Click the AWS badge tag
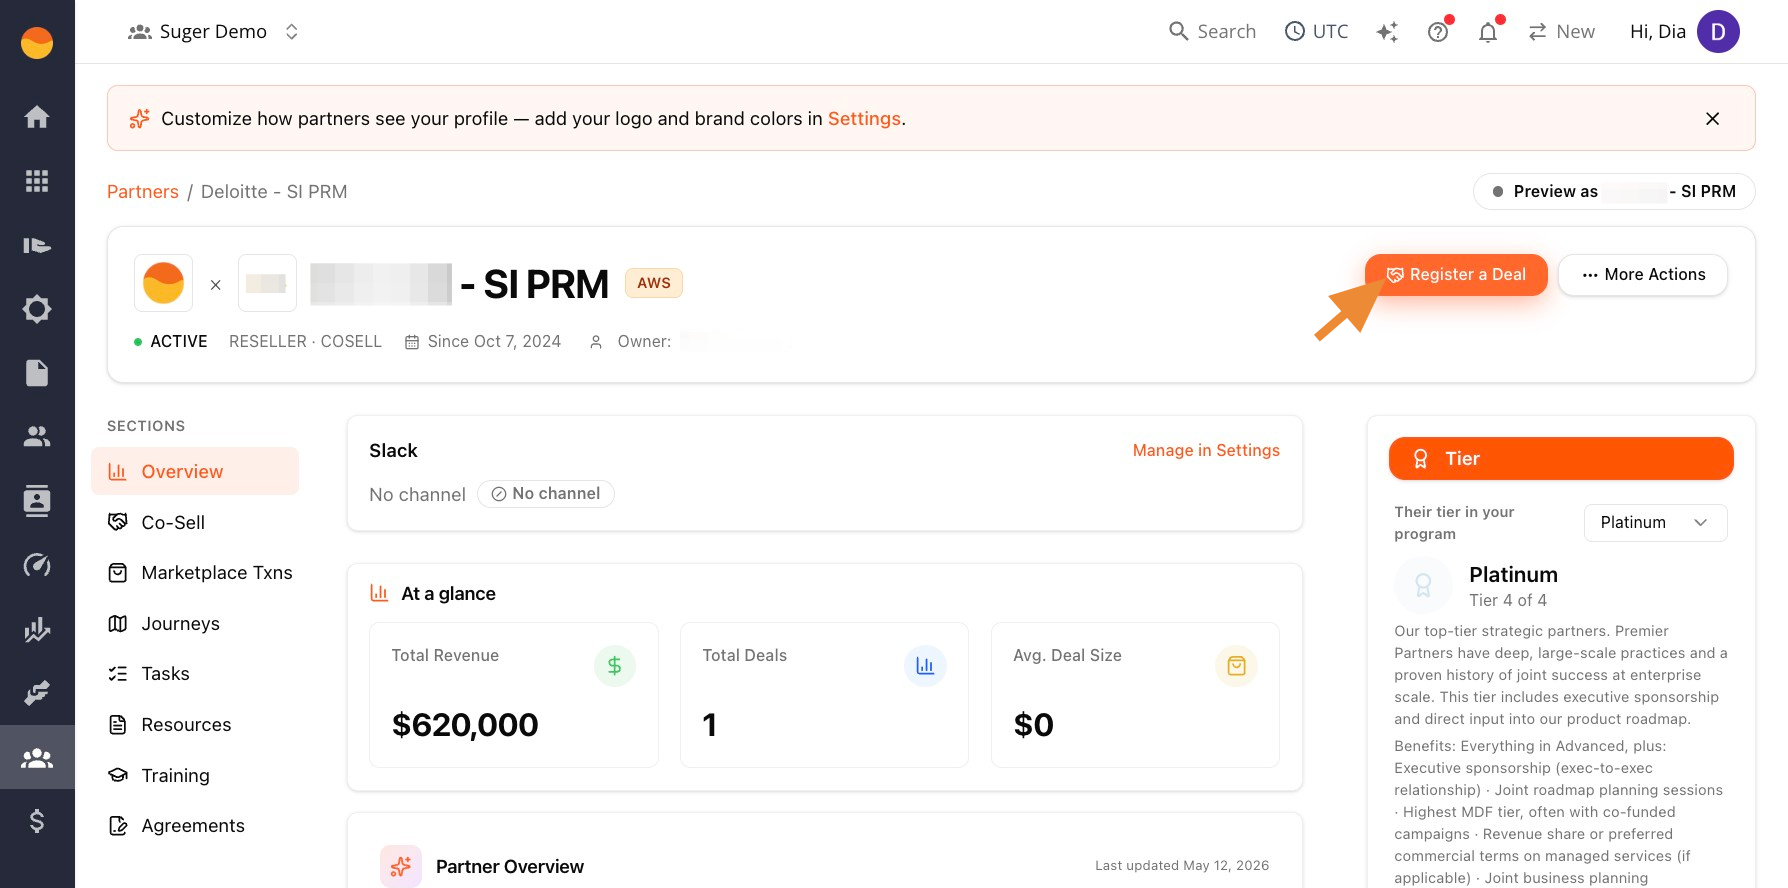The image size is (1788, 888). [654, 283]
